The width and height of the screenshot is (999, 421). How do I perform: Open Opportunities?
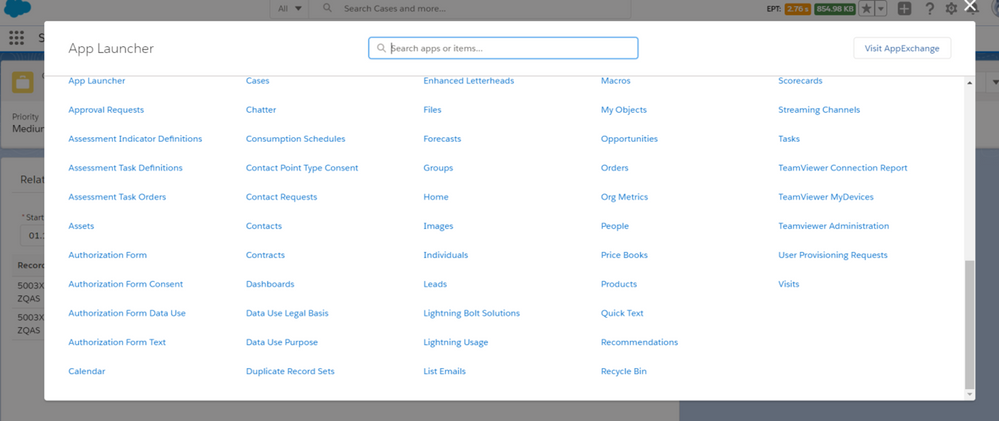click(629, 139)
